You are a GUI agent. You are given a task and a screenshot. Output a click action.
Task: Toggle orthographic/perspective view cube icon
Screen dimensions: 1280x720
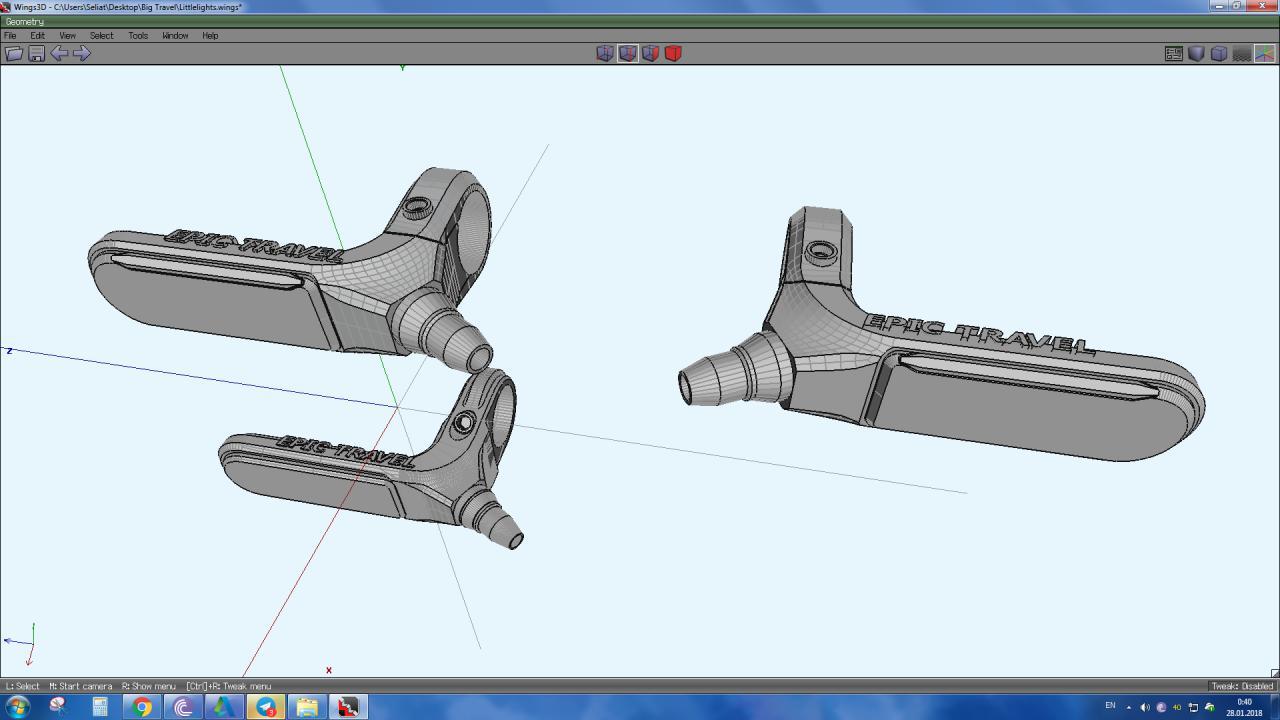click(1219, 53)
